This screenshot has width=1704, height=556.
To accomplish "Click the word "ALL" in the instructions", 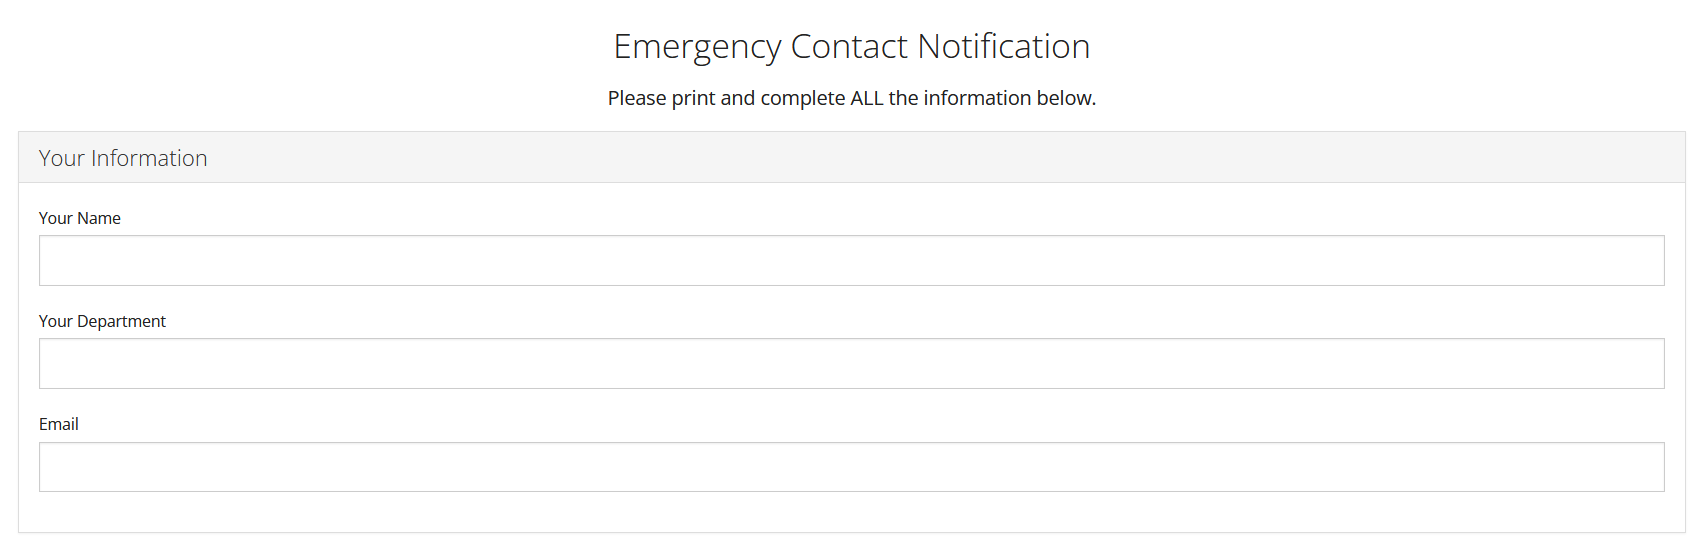I will pos(866,98).
